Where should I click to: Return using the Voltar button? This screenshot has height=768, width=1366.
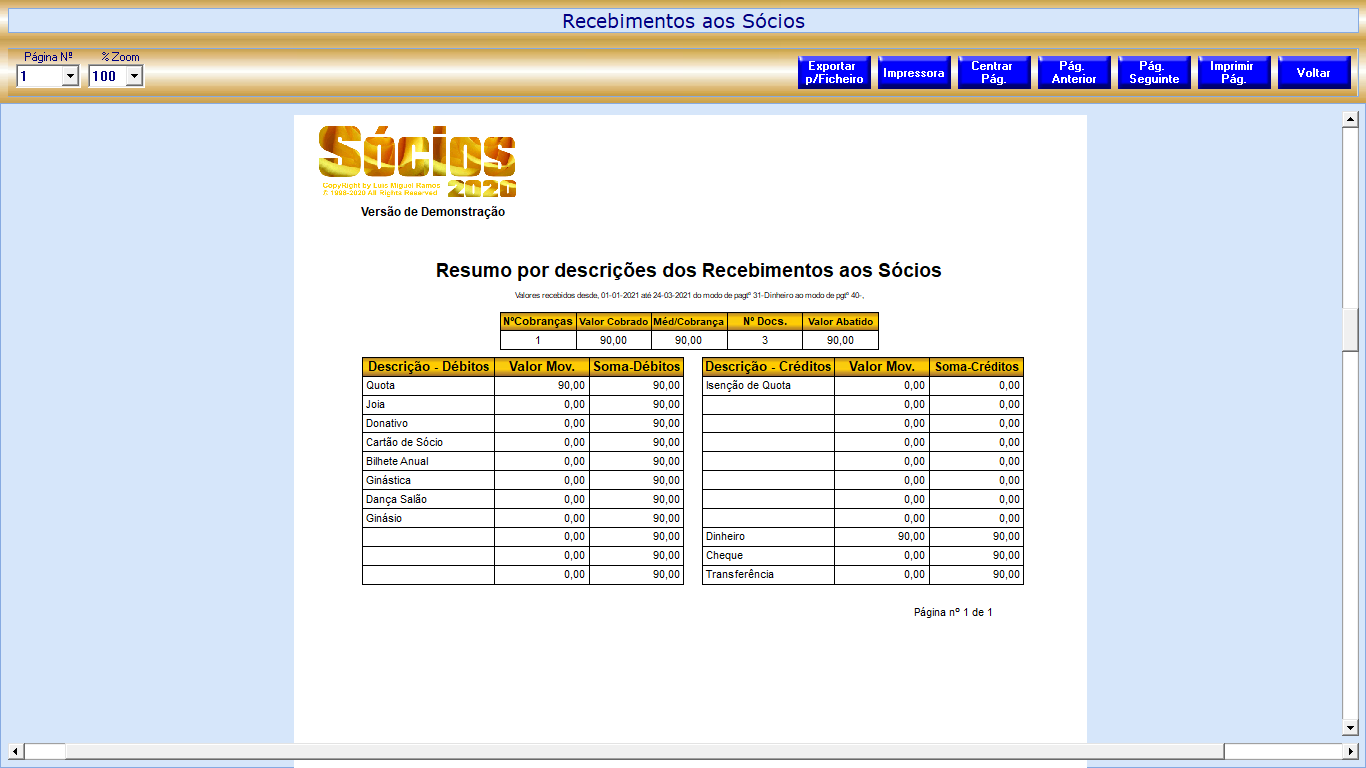pyautogui.click(x=1314, y=73)
